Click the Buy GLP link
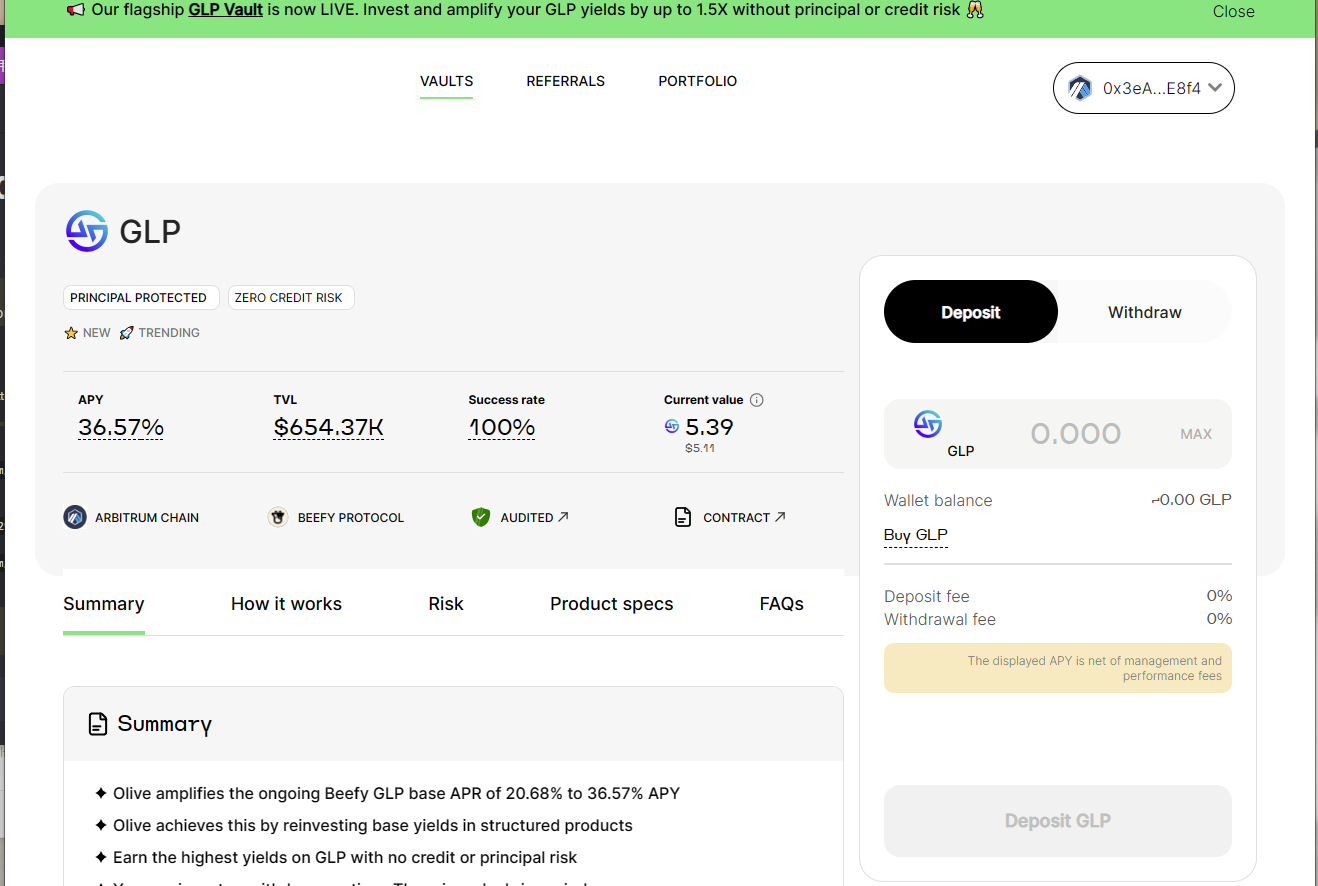The width and height of the screenshot is (1318, 886). tap(916, 535)
